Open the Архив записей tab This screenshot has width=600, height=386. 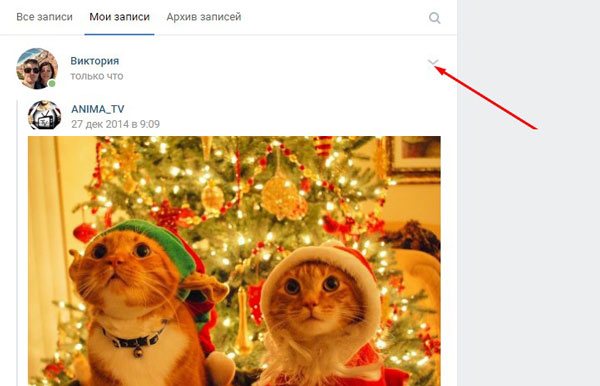204,17
